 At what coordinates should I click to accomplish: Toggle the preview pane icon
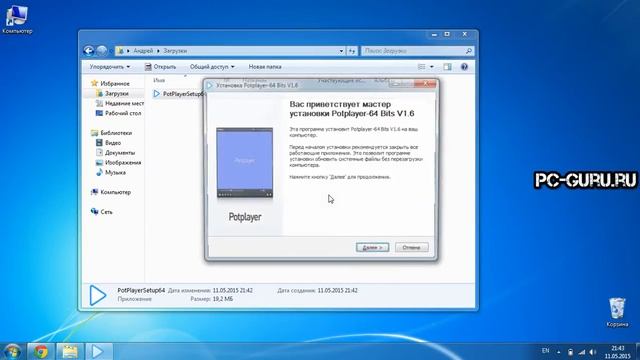447,67
